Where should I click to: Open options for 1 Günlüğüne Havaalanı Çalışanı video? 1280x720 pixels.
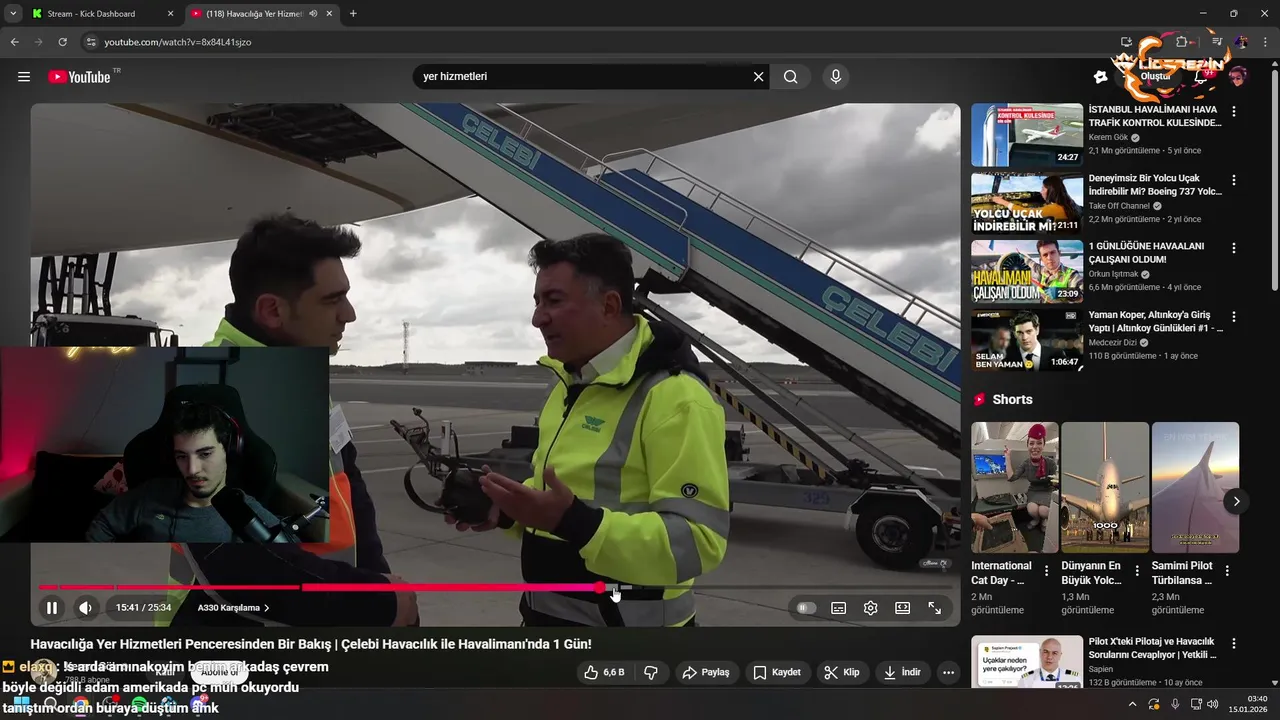click(x=1234, y=248)
